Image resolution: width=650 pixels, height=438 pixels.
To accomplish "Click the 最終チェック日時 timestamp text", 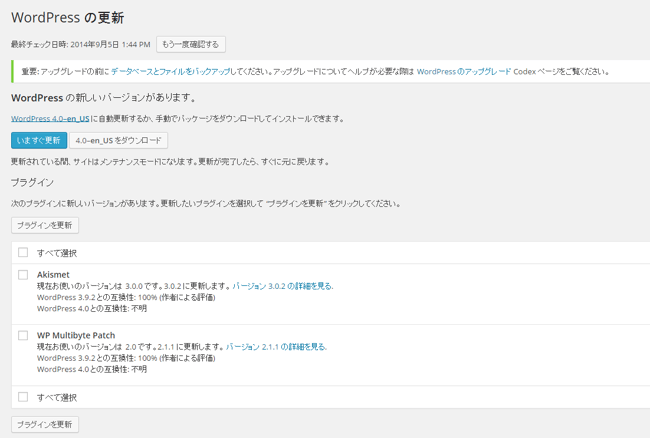I will [x=81, y=44].
